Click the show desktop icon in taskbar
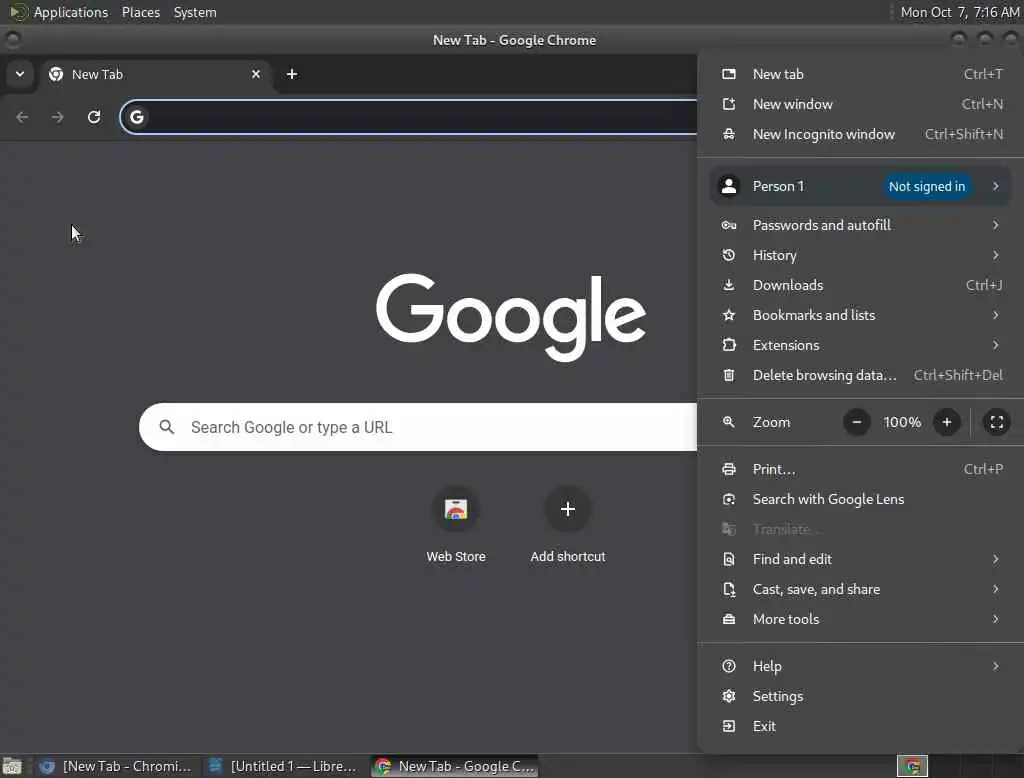Viewport: 1024px width, 778px height. (12, 766)
